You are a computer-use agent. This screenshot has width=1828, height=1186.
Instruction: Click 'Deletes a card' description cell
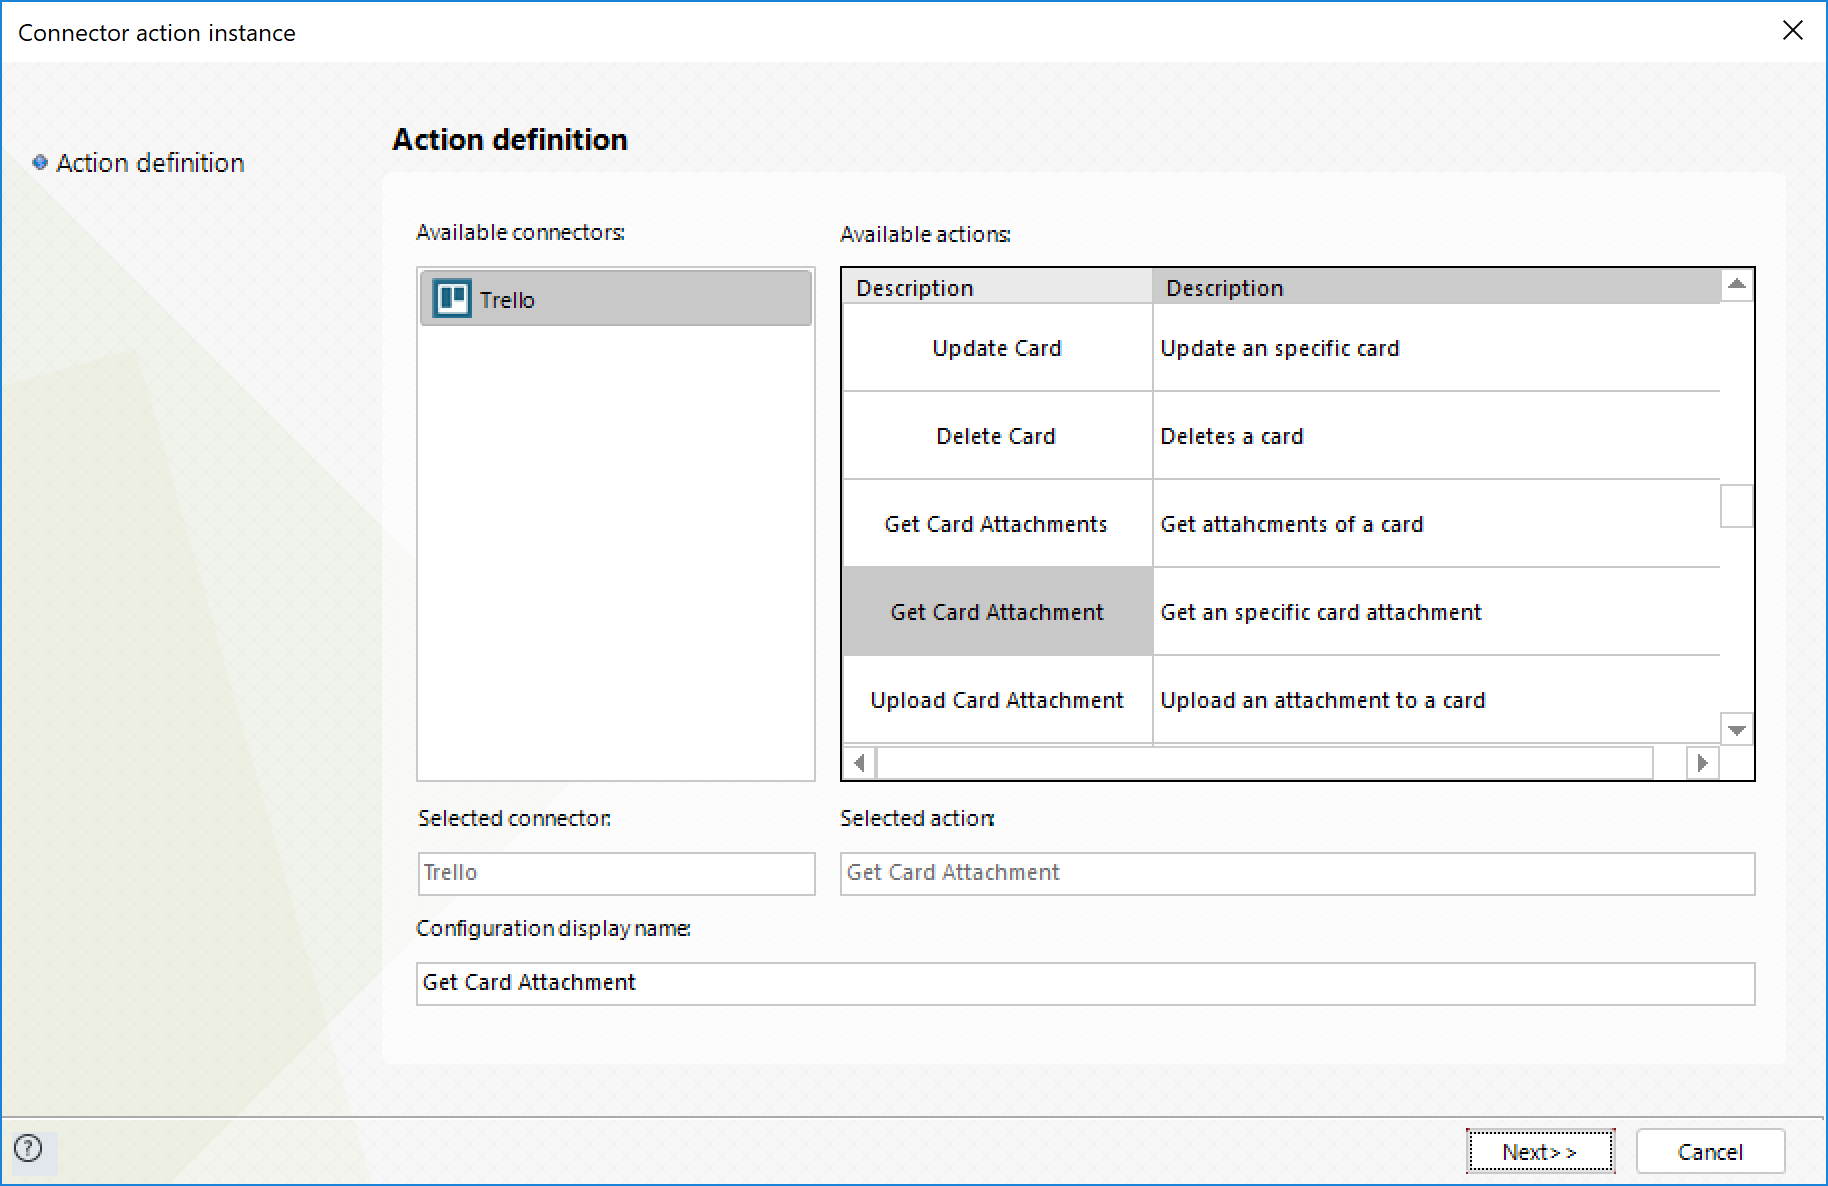click(x=1436, y=436)
